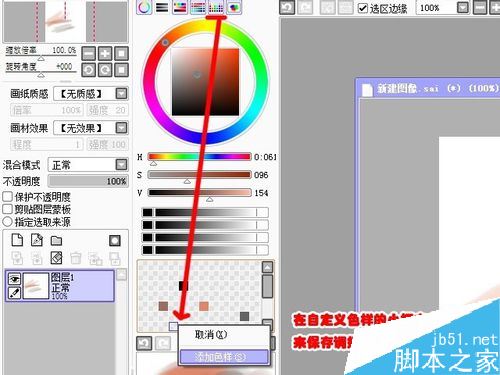Click the scratchpad redo icon below swatches

point(163,343)
